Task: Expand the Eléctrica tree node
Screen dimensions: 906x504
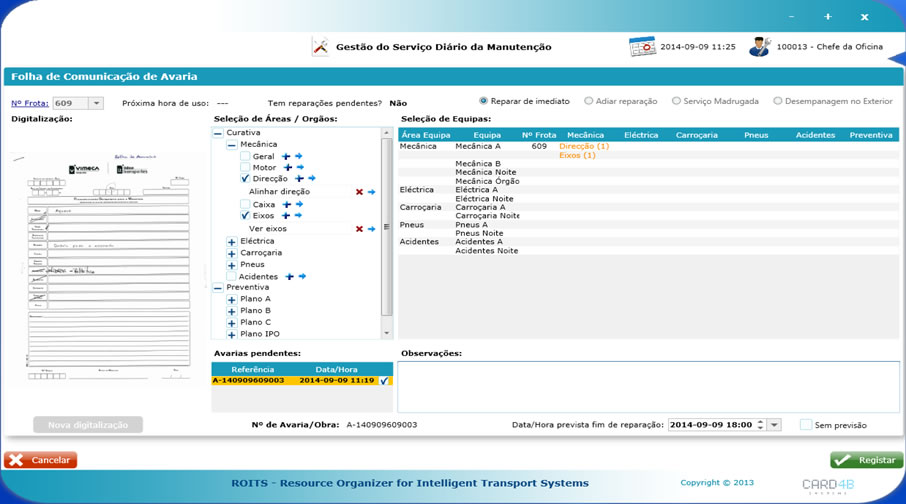Action: pyautogui.click(x=232, y=241)
